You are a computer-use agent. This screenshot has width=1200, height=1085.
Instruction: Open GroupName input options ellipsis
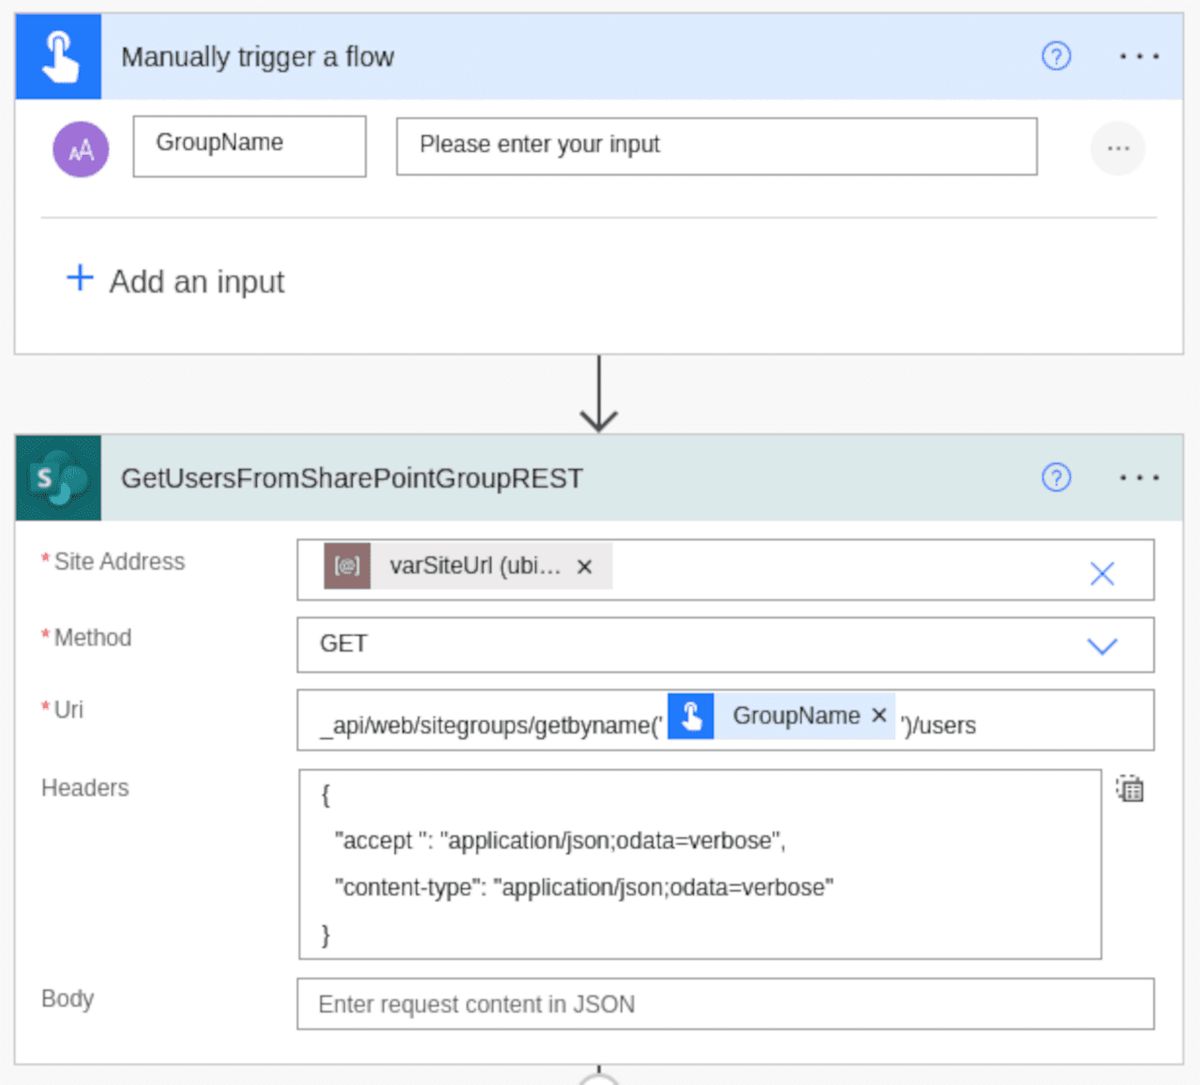pyautogui.click(x=1117, y=149)
